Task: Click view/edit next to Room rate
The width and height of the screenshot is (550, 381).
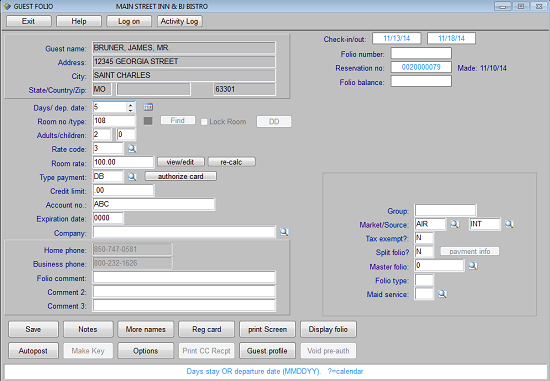Action: 181,162
